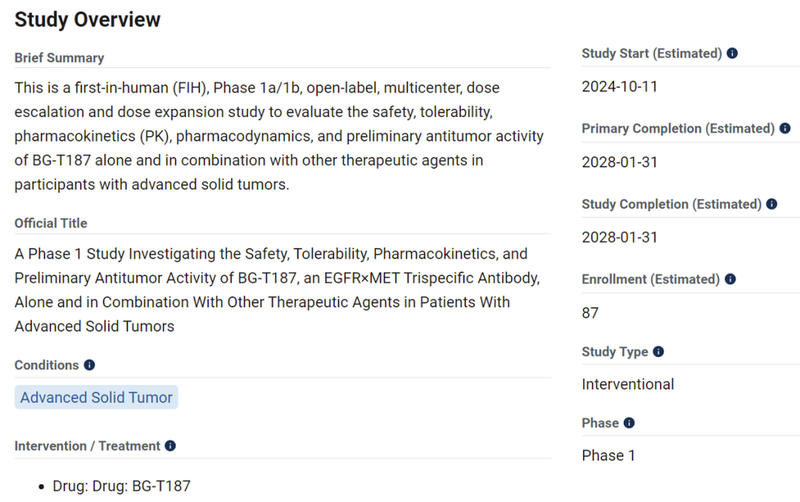Click the 2024-10-11 study start date
800x502 pixels.
click(x=619, y=86)
